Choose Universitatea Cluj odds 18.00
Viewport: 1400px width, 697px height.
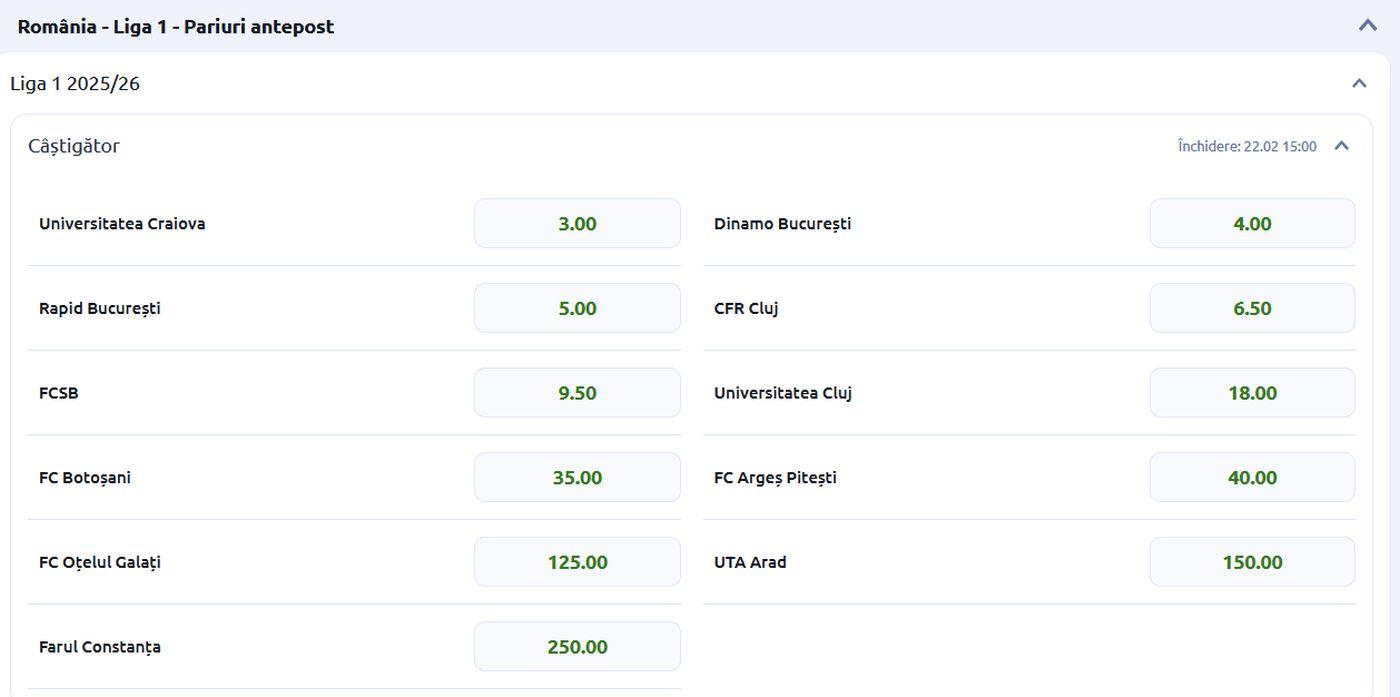pos(1252,393)
